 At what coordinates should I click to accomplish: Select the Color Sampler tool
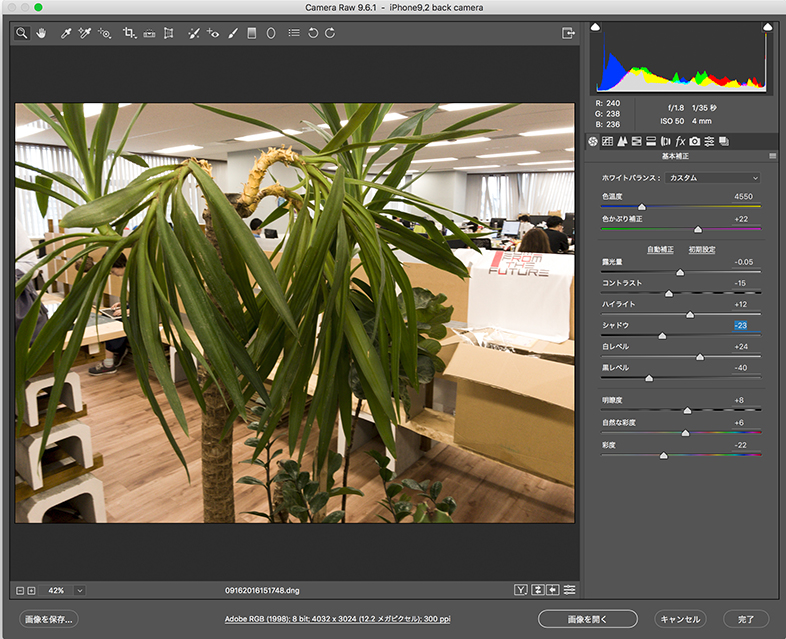pyautogui.click(x=85, y=33)
